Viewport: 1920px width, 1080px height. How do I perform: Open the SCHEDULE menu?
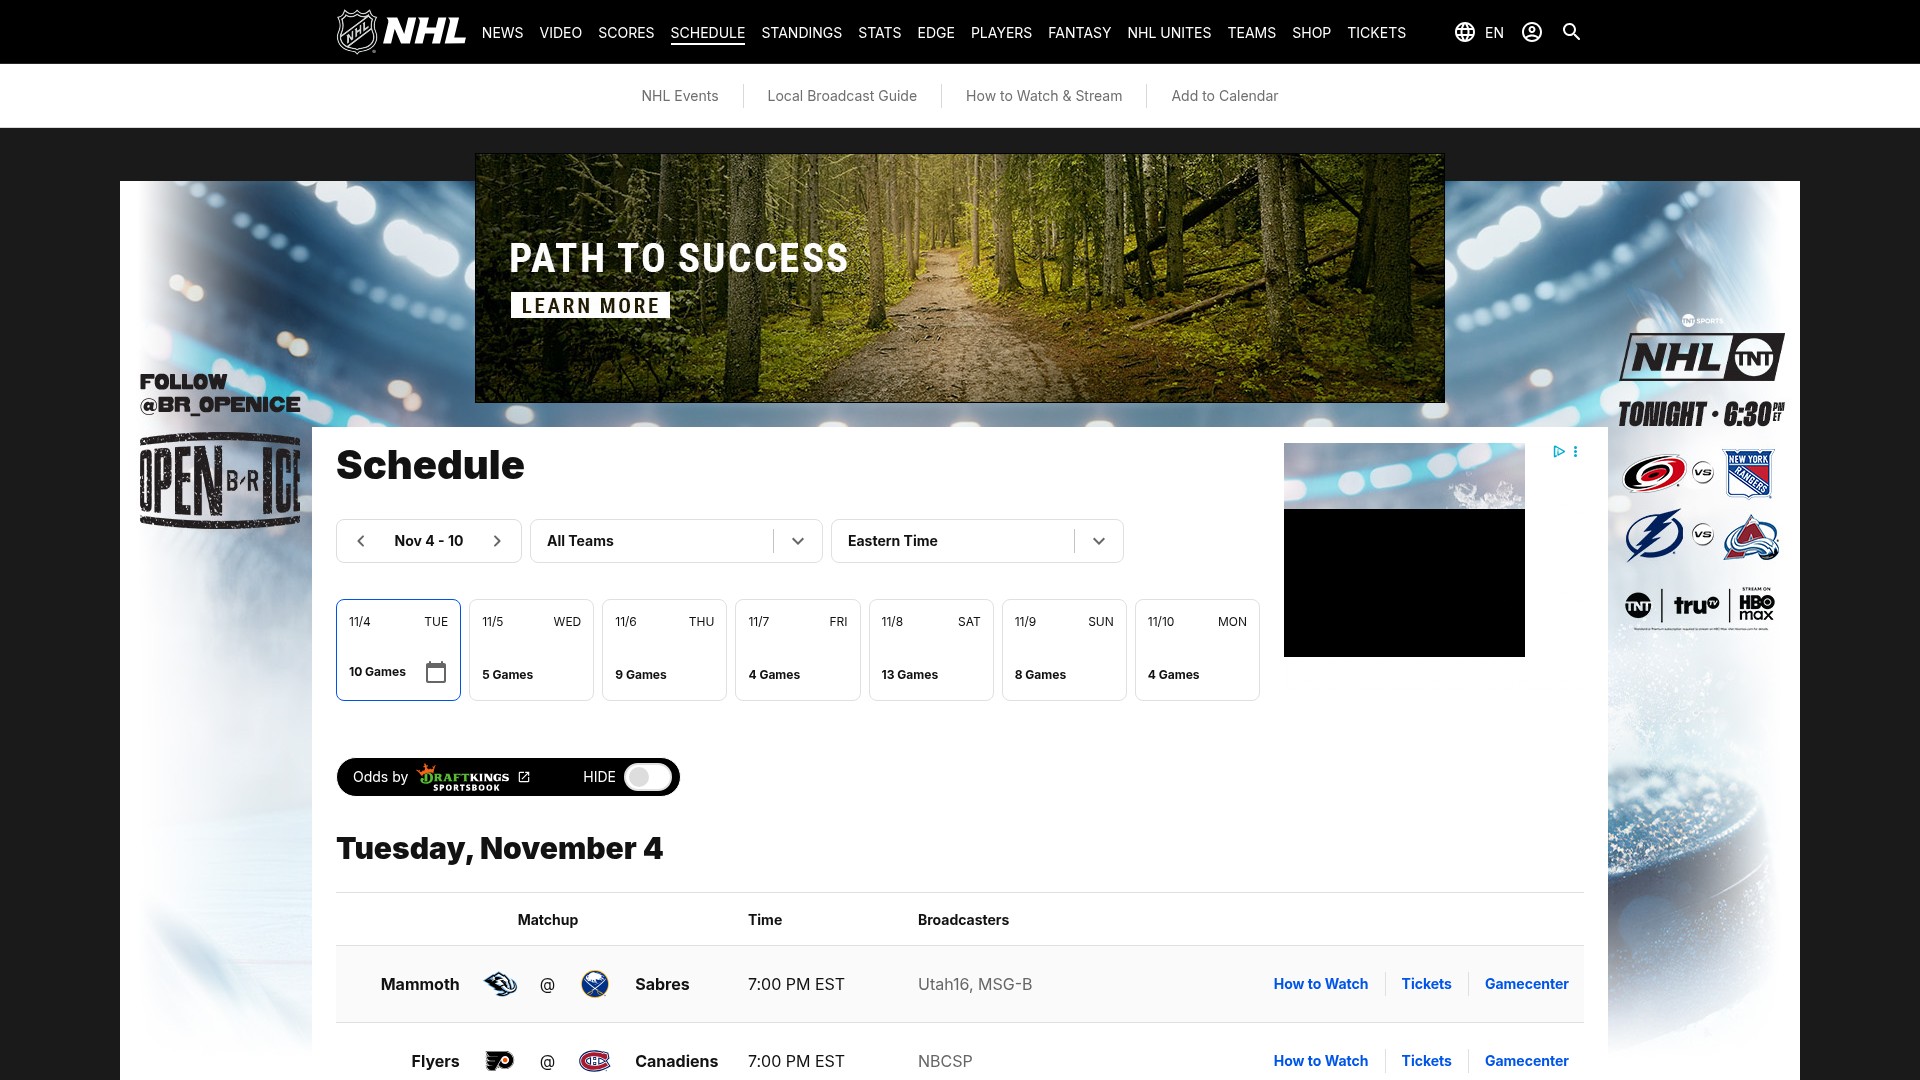tap(707, 33)
